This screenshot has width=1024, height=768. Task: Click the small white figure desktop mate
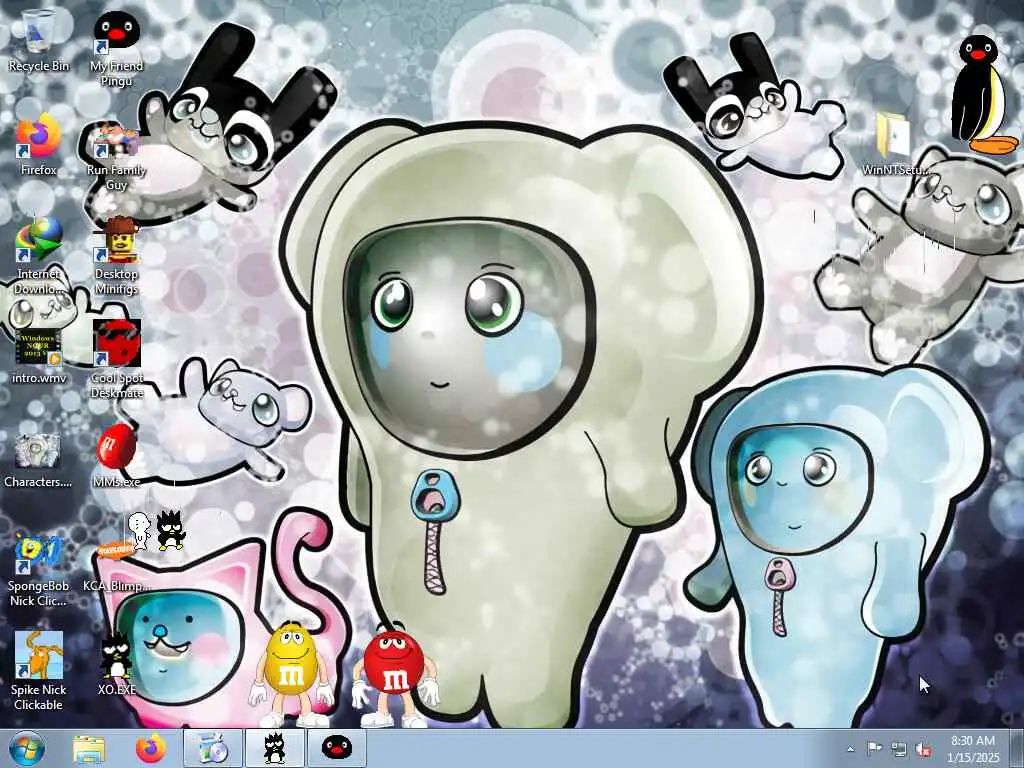pos(139,530)
